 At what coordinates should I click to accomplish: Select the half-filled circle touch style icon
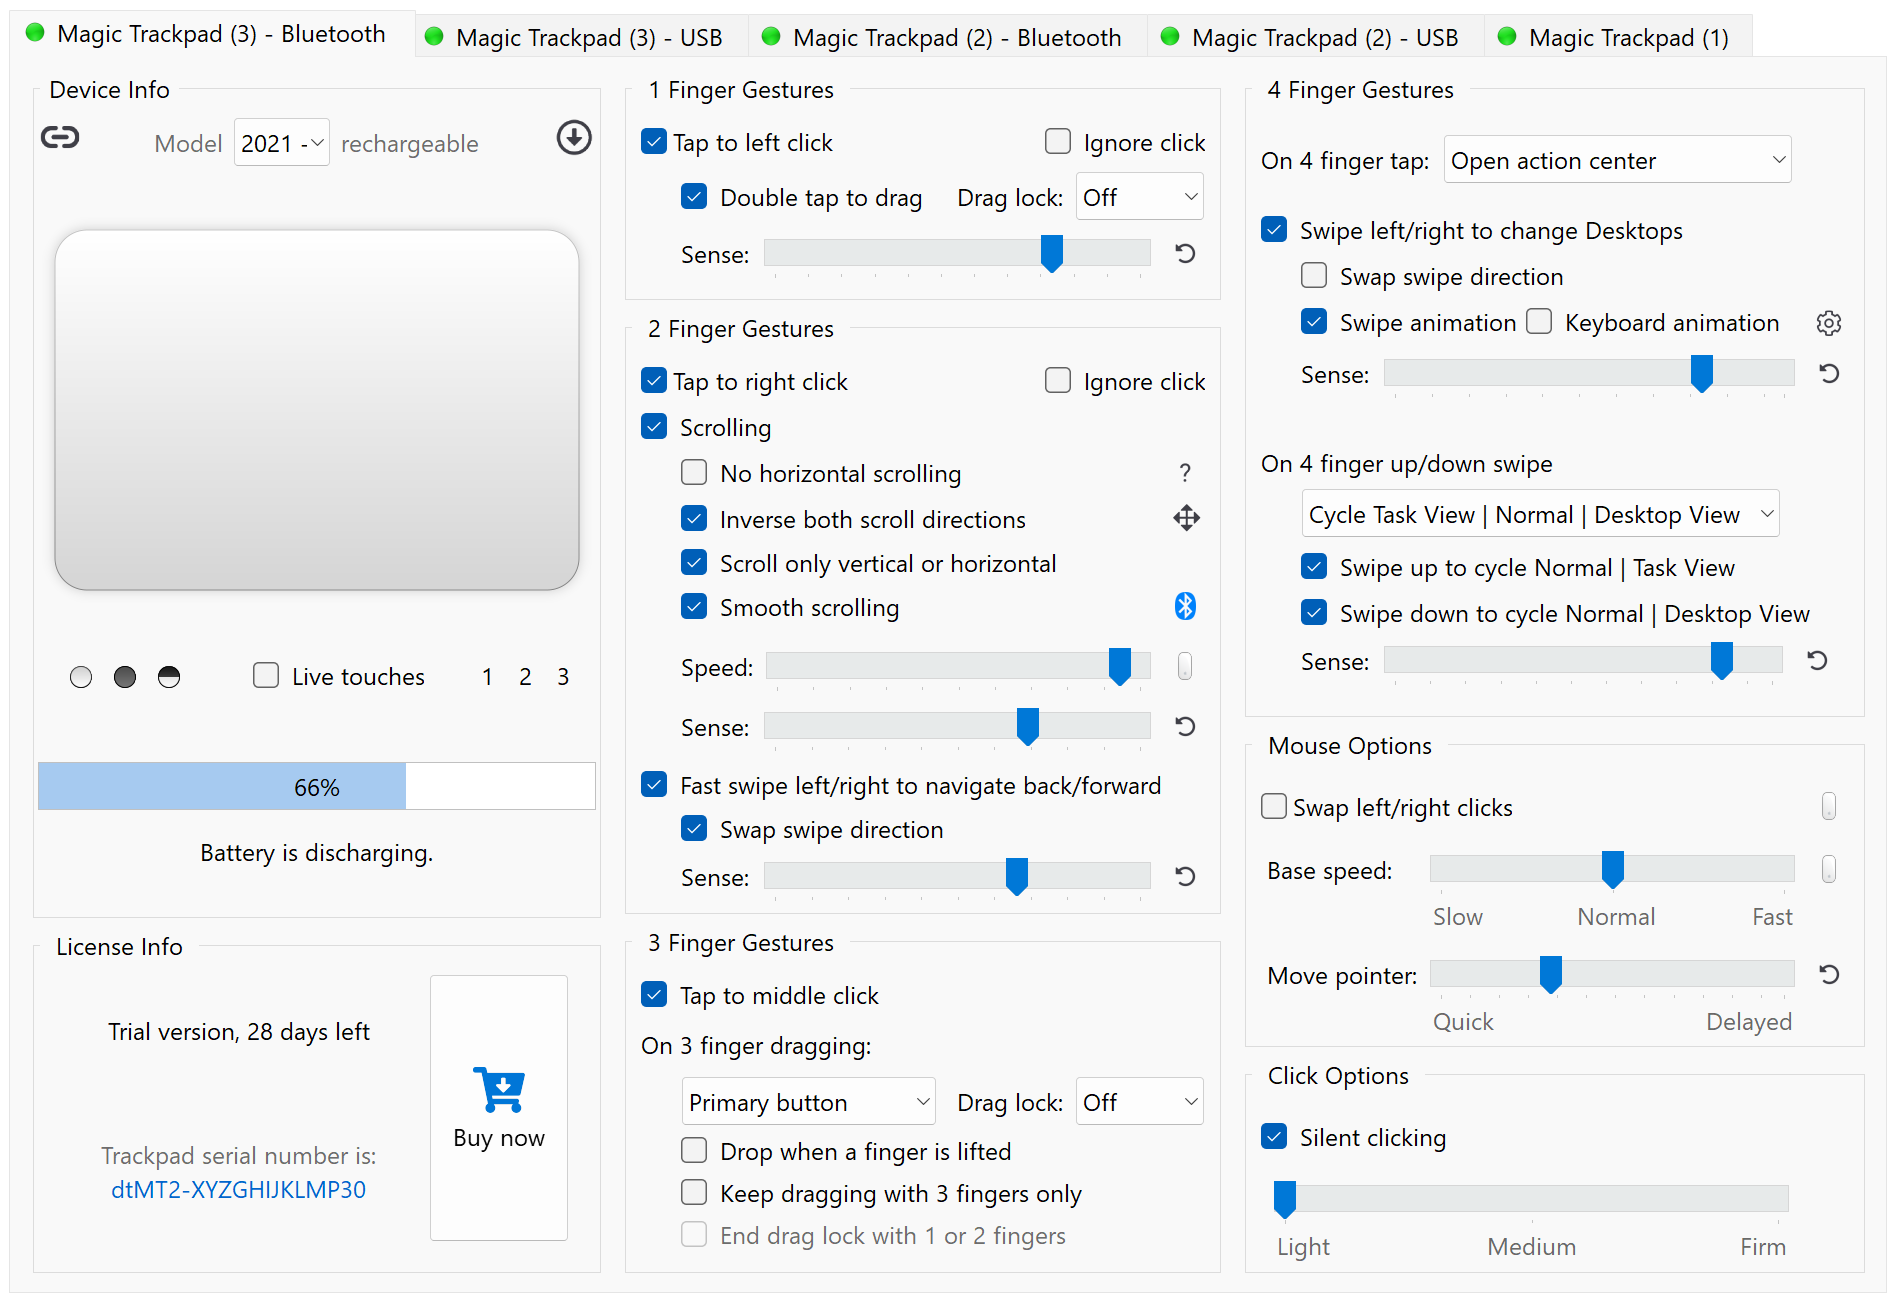[x=168, y=676]
